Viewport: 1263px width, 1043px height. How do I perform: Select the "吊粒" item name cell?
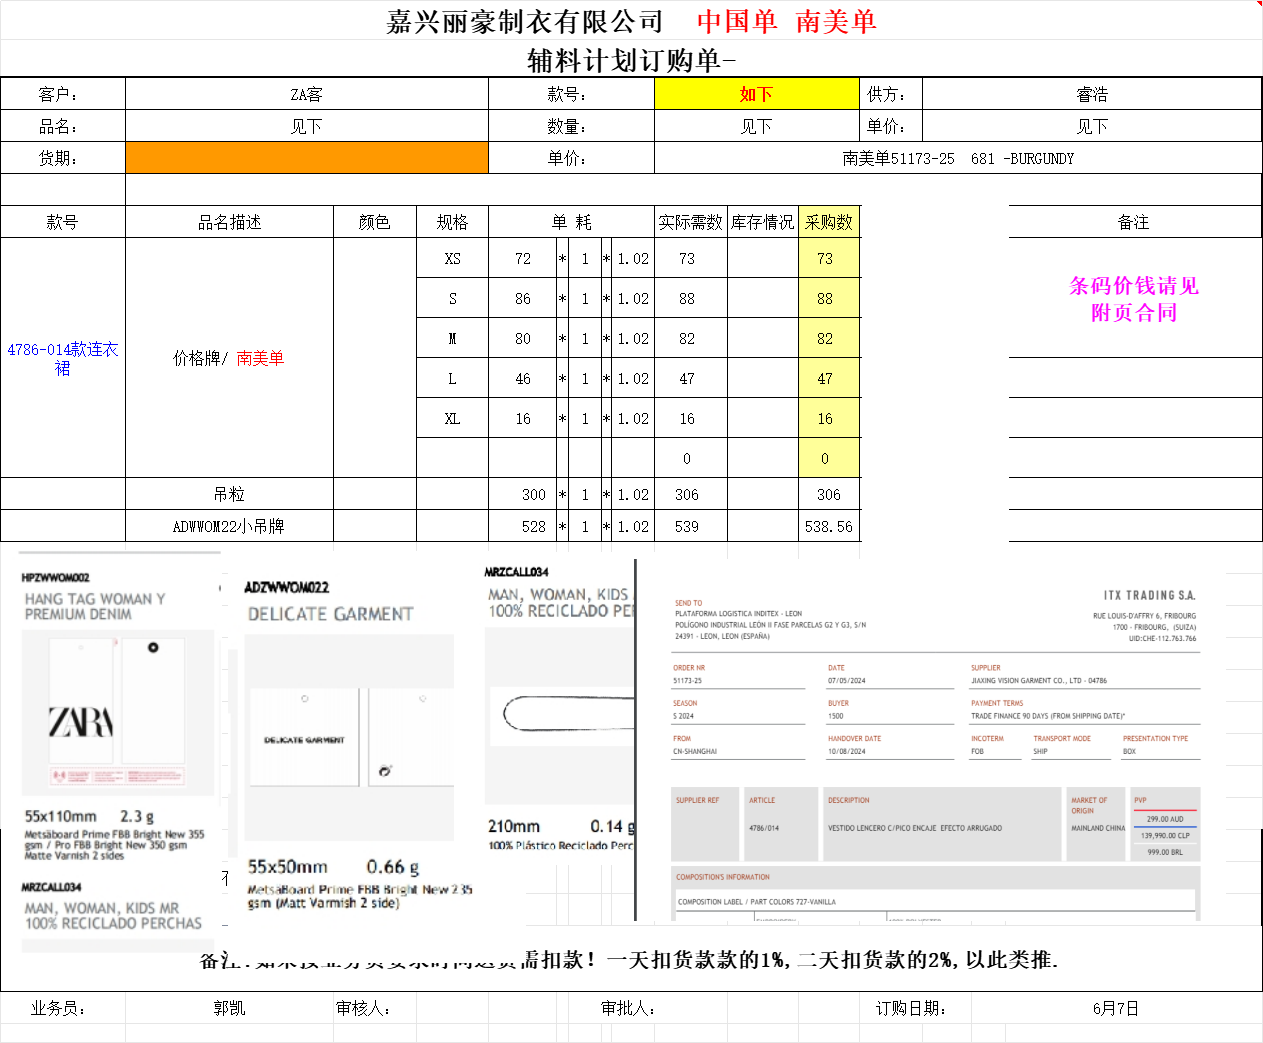tap(229, 494)
